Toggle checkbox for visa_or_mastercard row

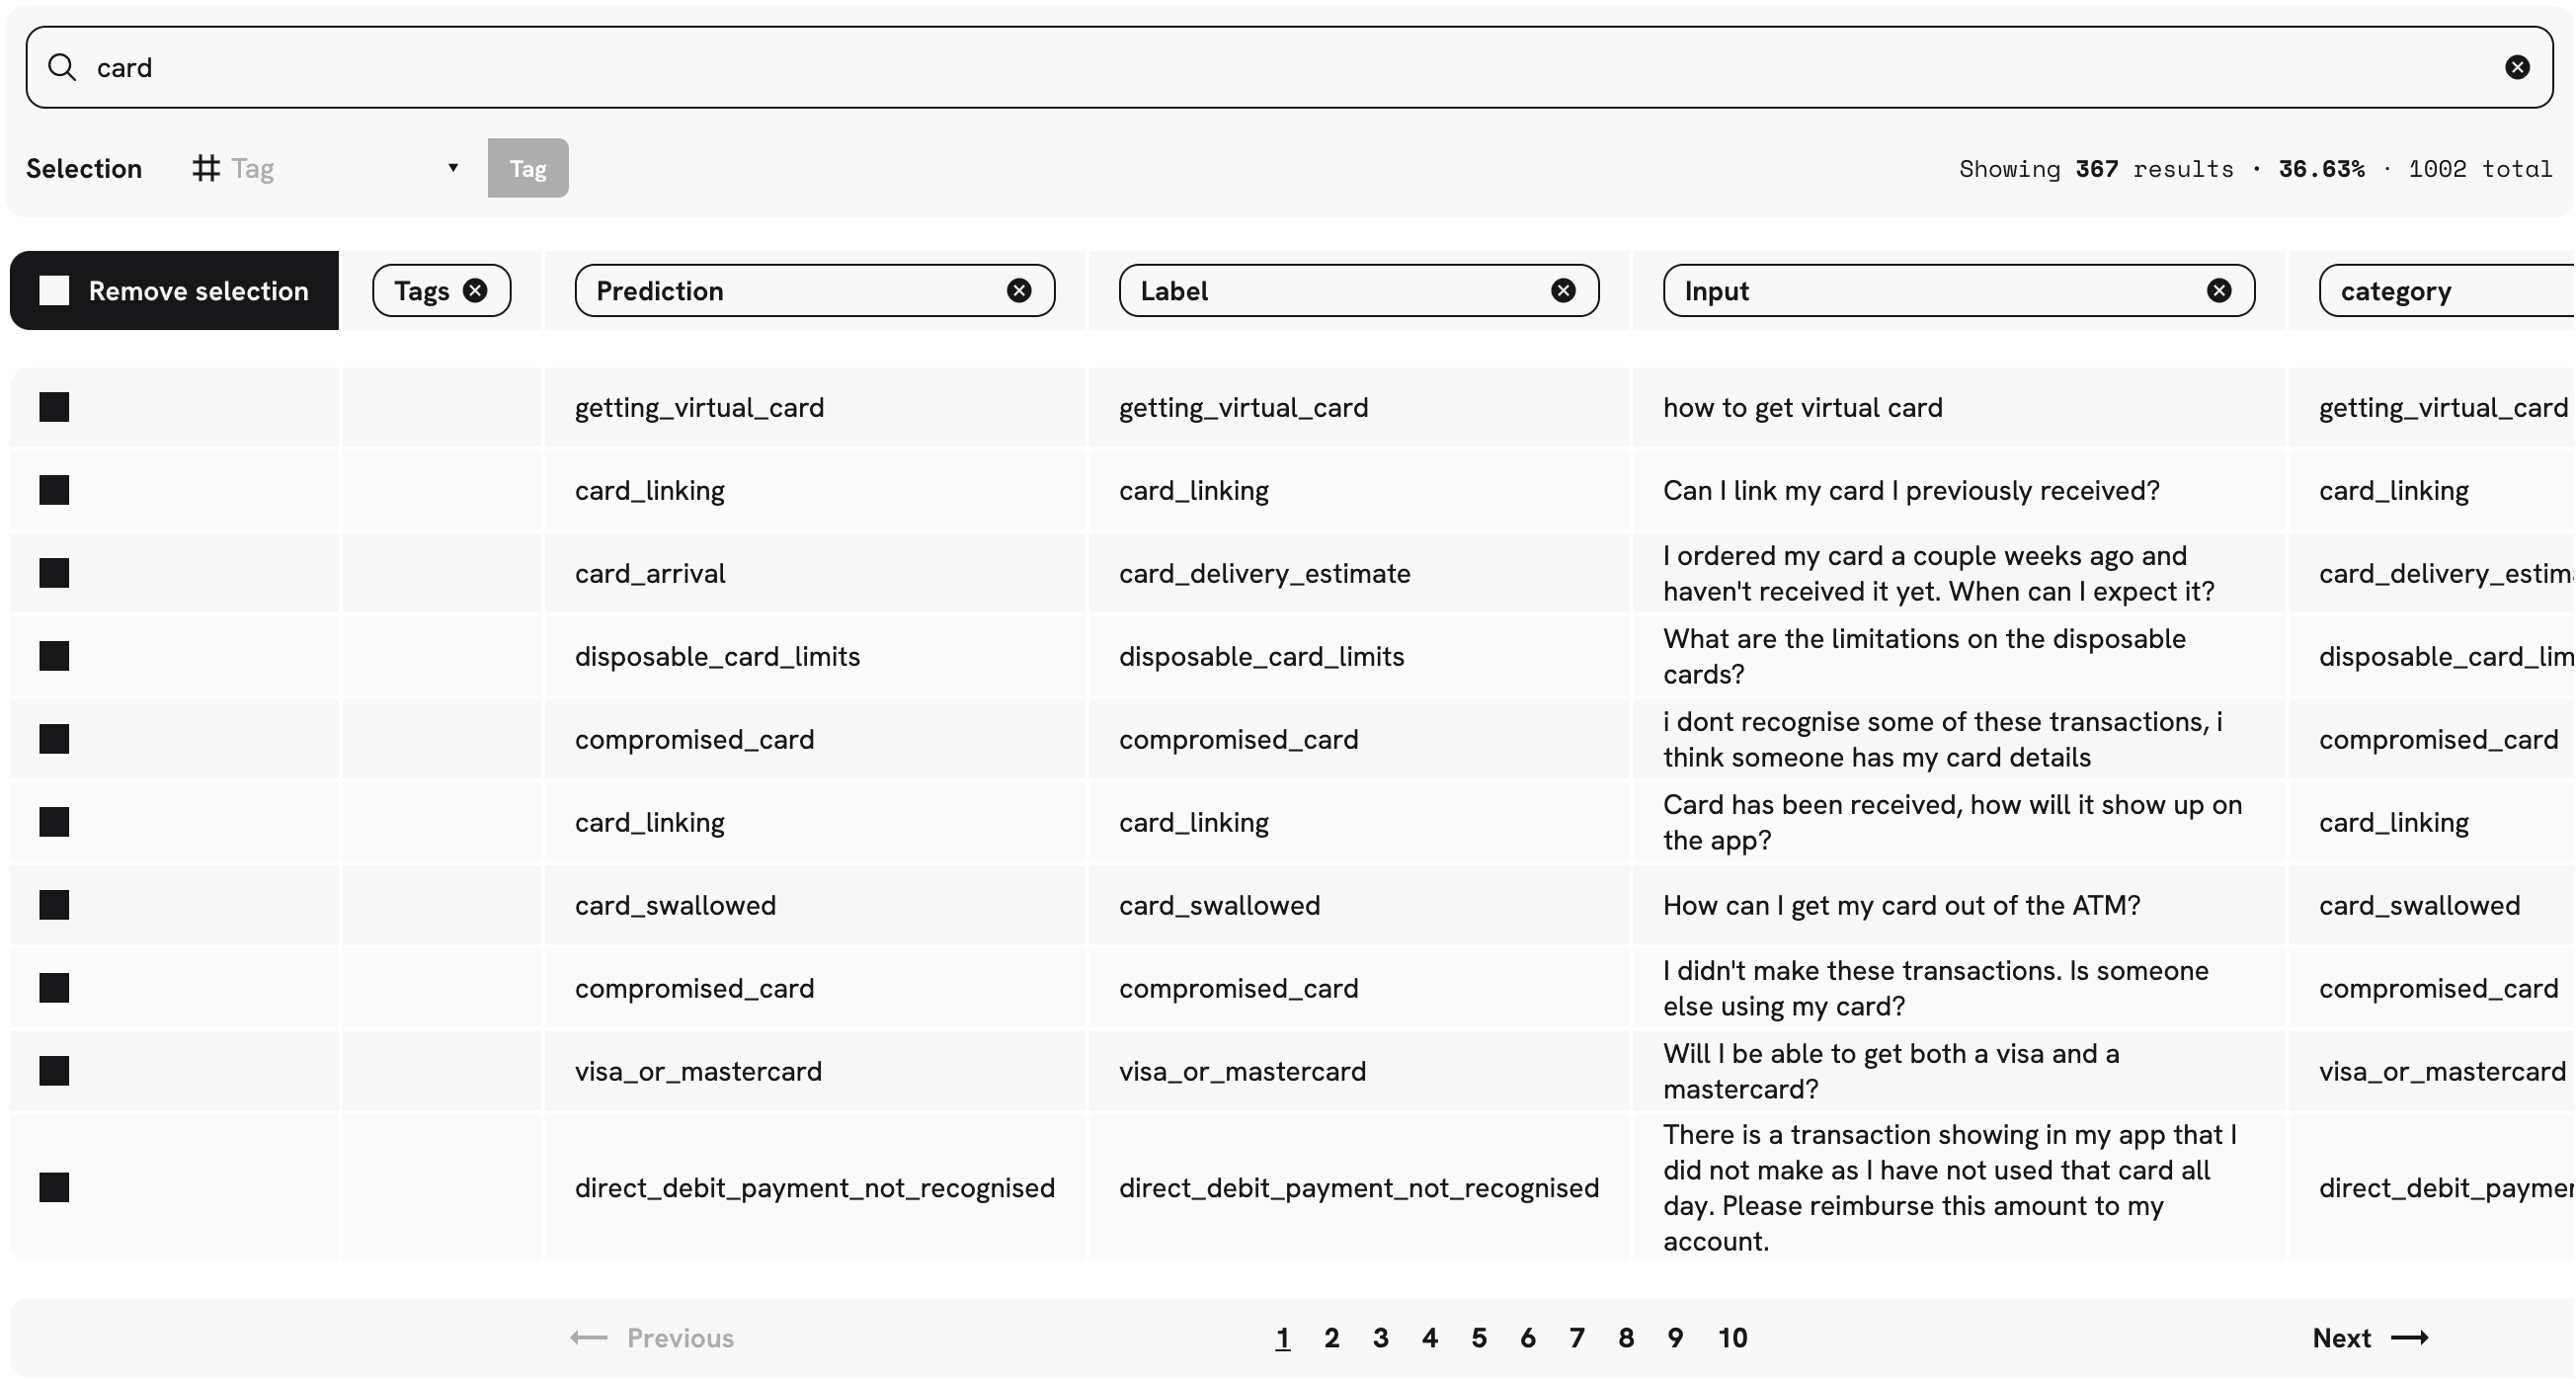[54, 1071]
